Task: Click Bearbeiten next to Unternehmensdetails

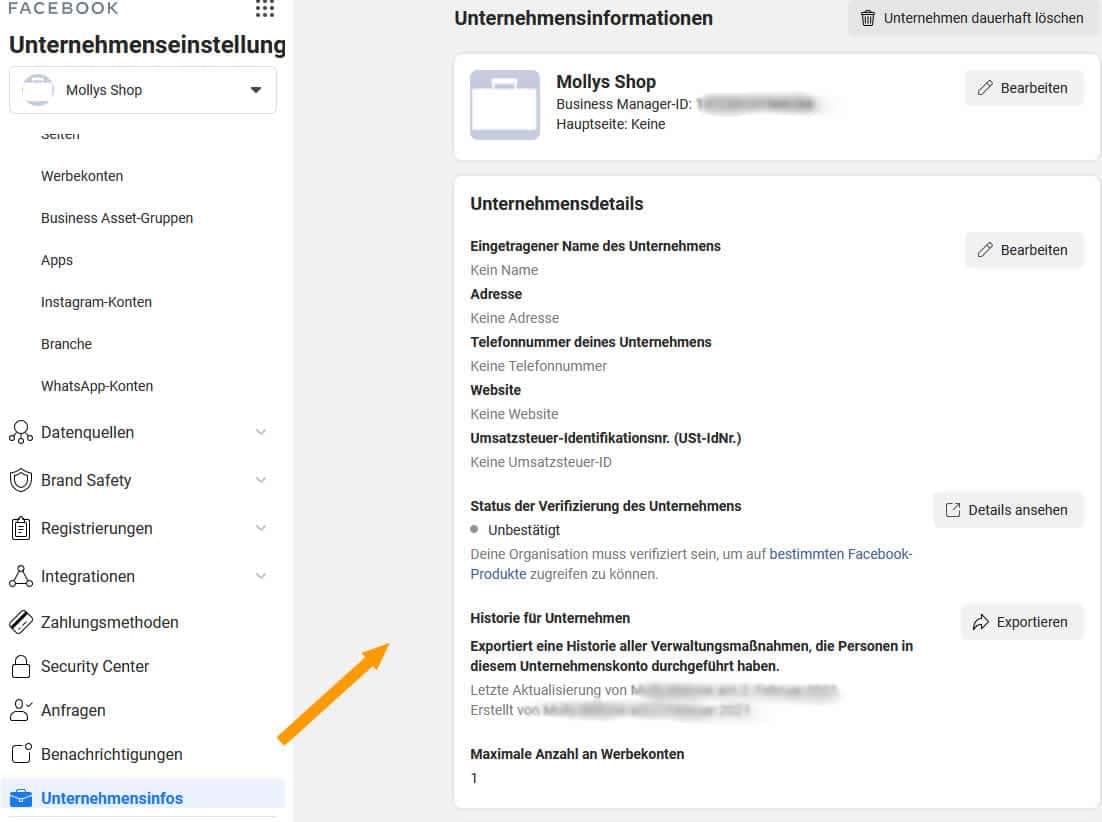Action: [x=1023, y=250]
